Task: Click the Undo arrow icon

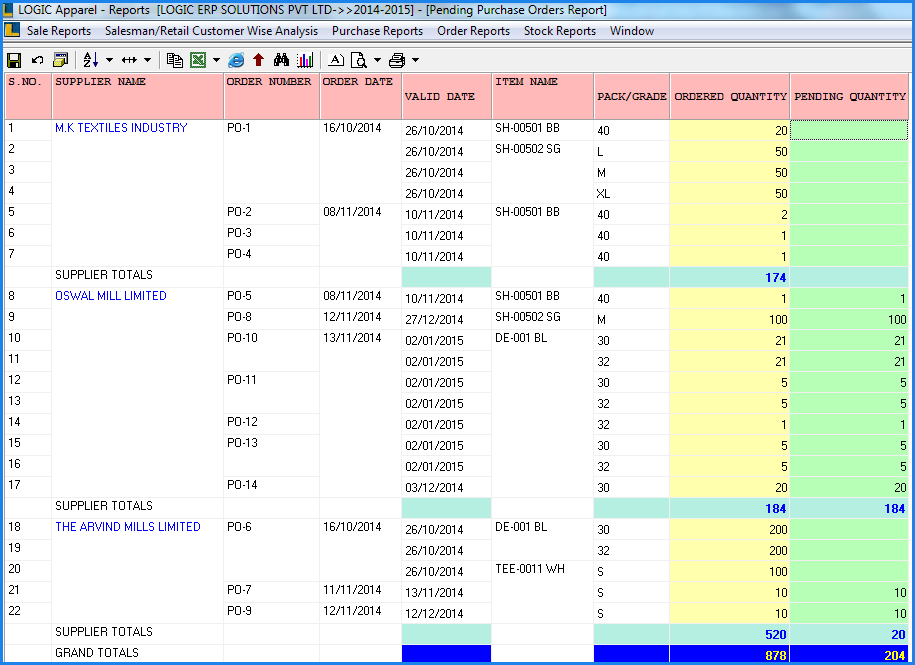Action: pos(37,60)
